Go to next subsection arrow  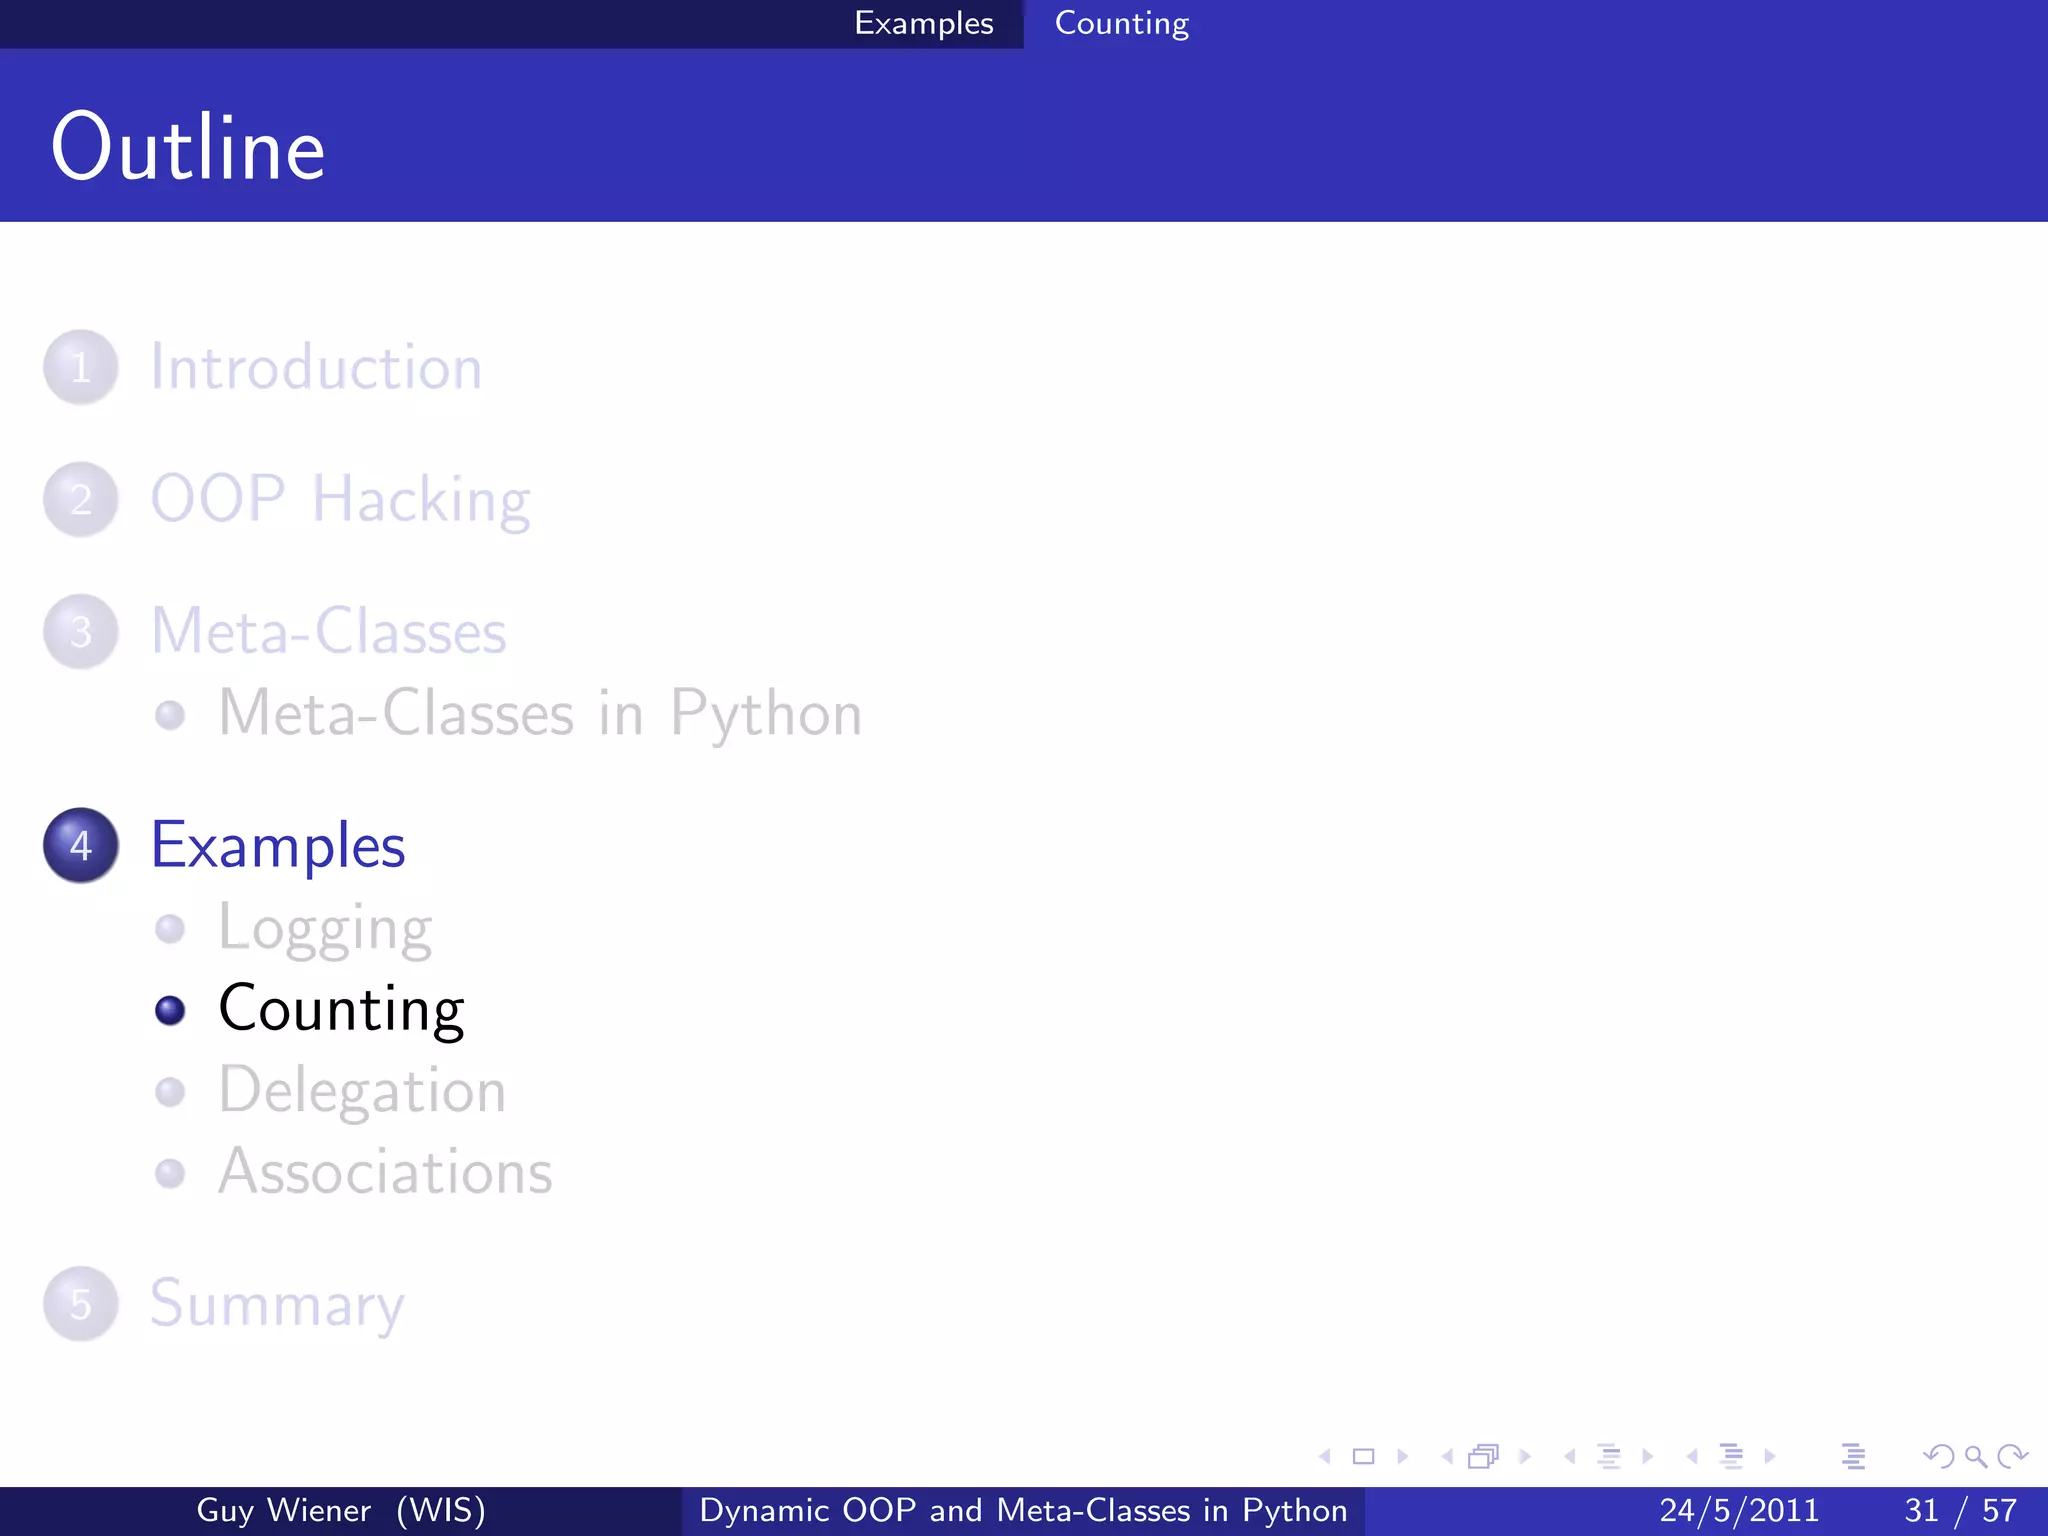1647,1457
